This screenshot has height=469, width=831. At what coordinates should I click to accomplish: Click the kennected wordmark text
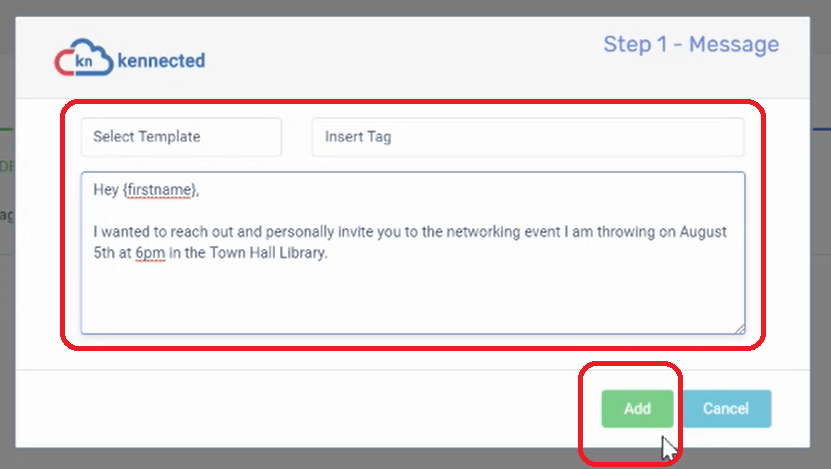click(161, 60)
